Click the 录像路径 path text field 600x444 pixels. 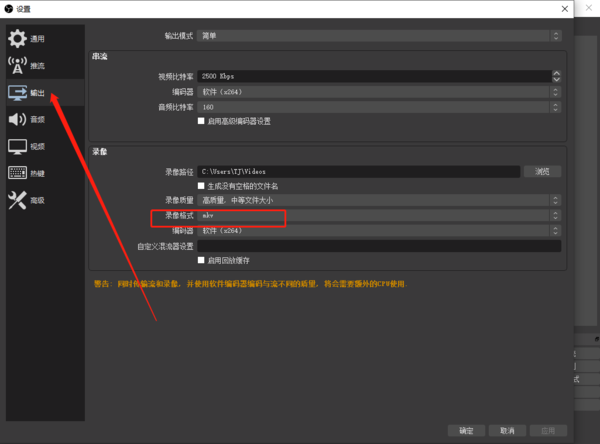pos(358,172)
